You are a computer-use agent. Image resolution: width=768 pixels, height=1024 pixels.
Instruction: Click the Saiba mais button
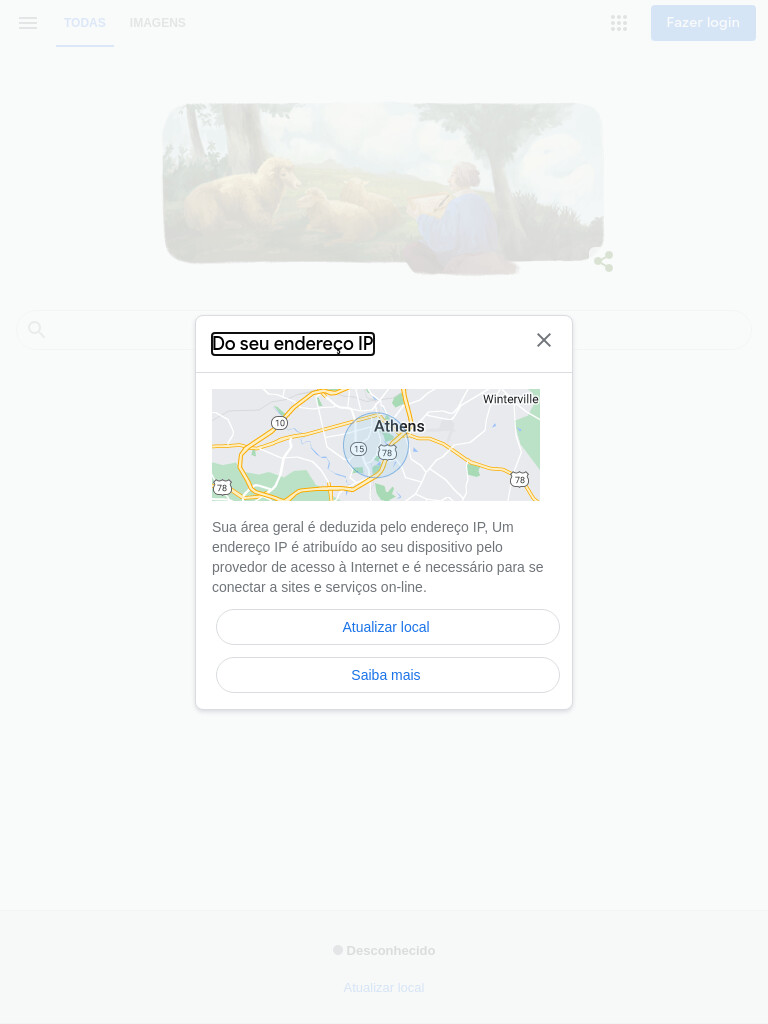click(387, 675)
